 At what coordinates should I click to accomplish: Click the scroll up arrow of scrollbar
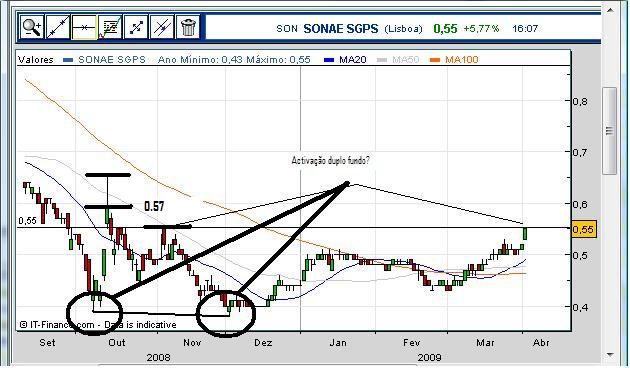click(610, 10)
